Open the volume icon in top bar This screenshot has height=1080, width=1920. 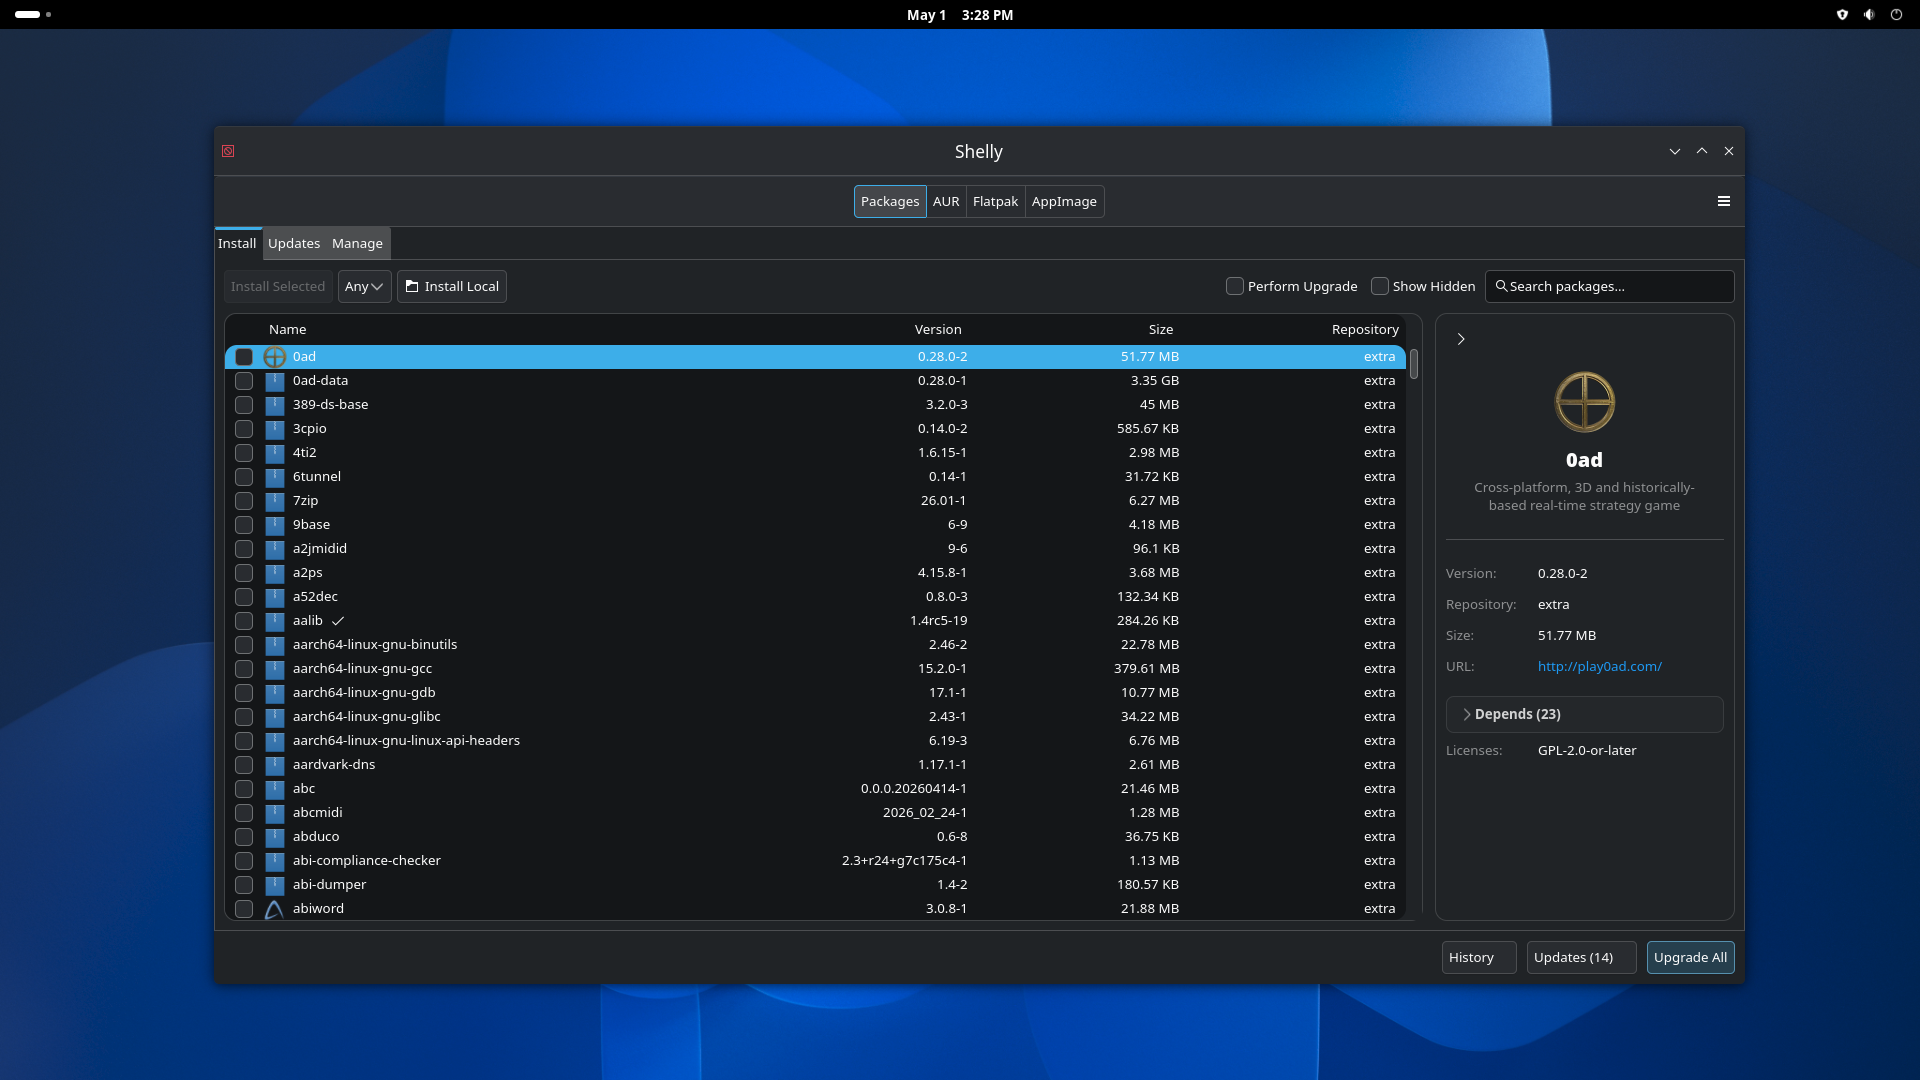click(x=1869, y=15)
